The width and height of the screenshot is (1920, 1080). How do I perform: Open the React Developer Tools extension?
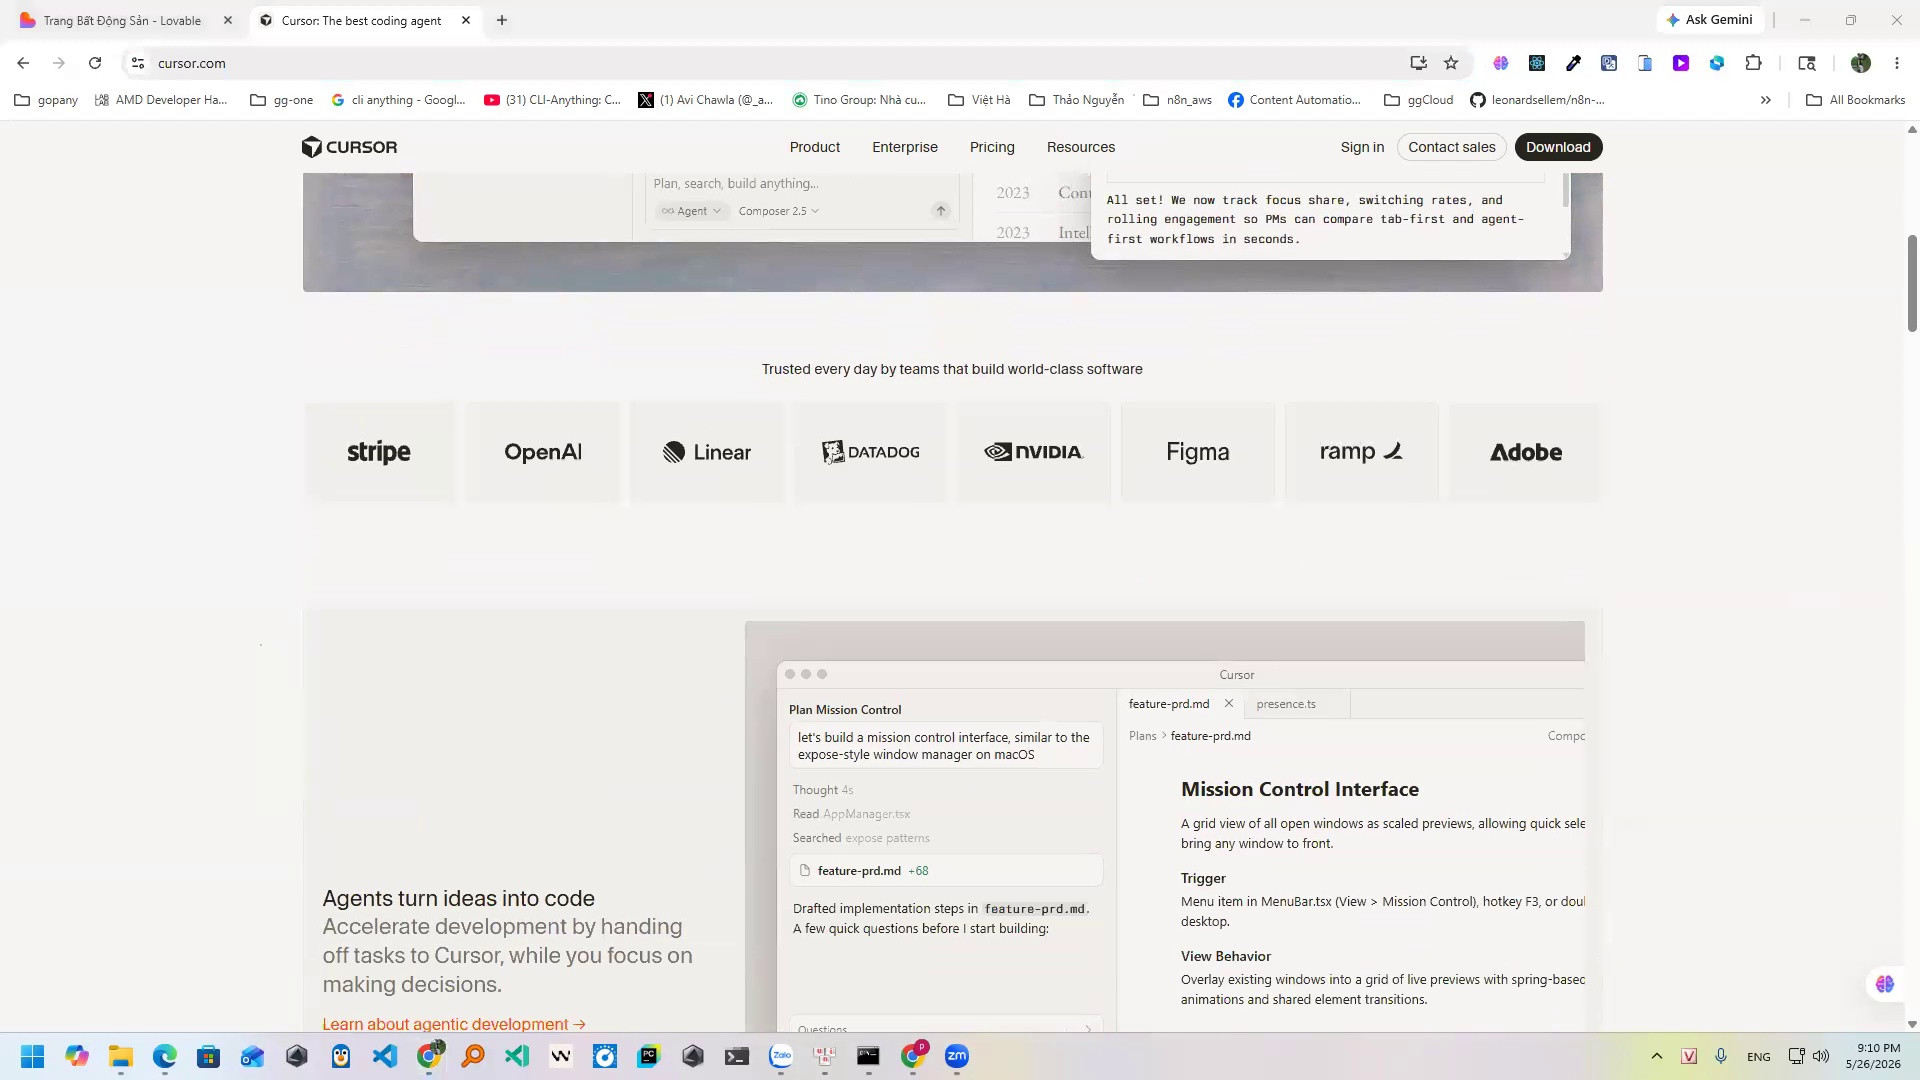pyautogui.click(x=1537, y=63)
